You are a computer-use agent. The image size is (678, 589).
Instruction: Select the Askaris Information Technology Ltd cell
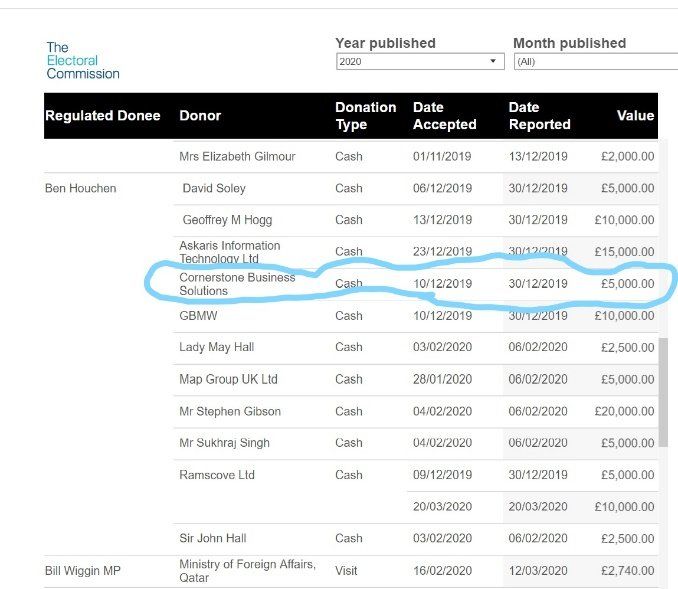[230, 252]
